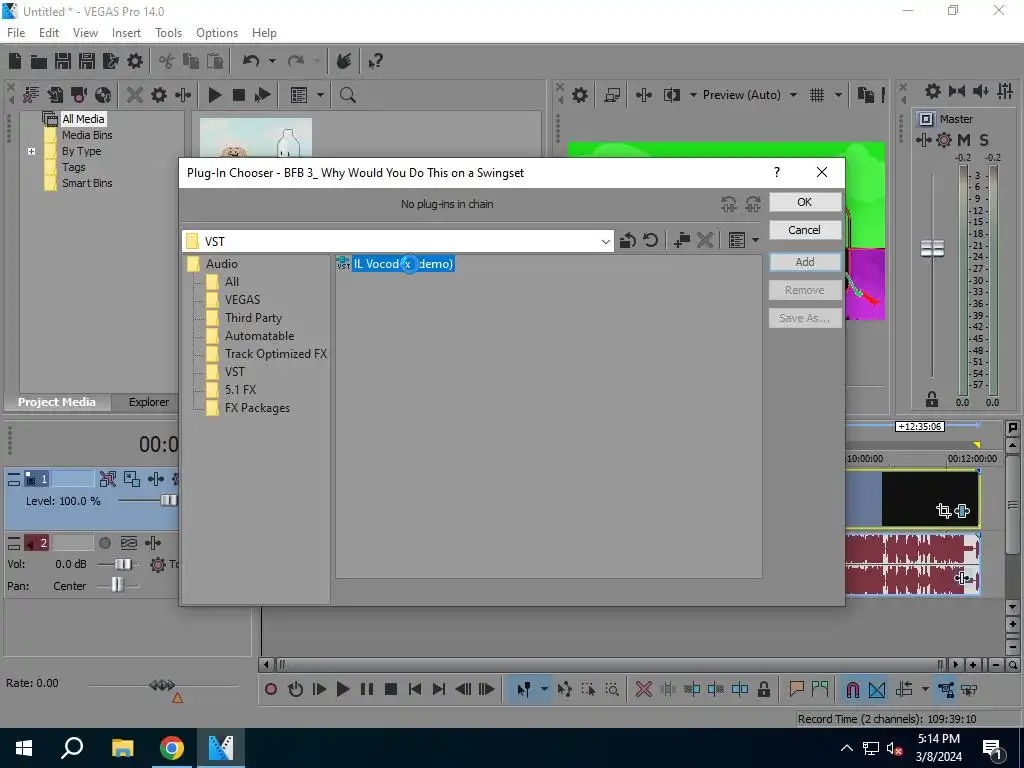Image resolution: width=1024 pixels, height=768 pixels.
Task: Click track 2 Track FX gear icon
Action: (157, 564)
